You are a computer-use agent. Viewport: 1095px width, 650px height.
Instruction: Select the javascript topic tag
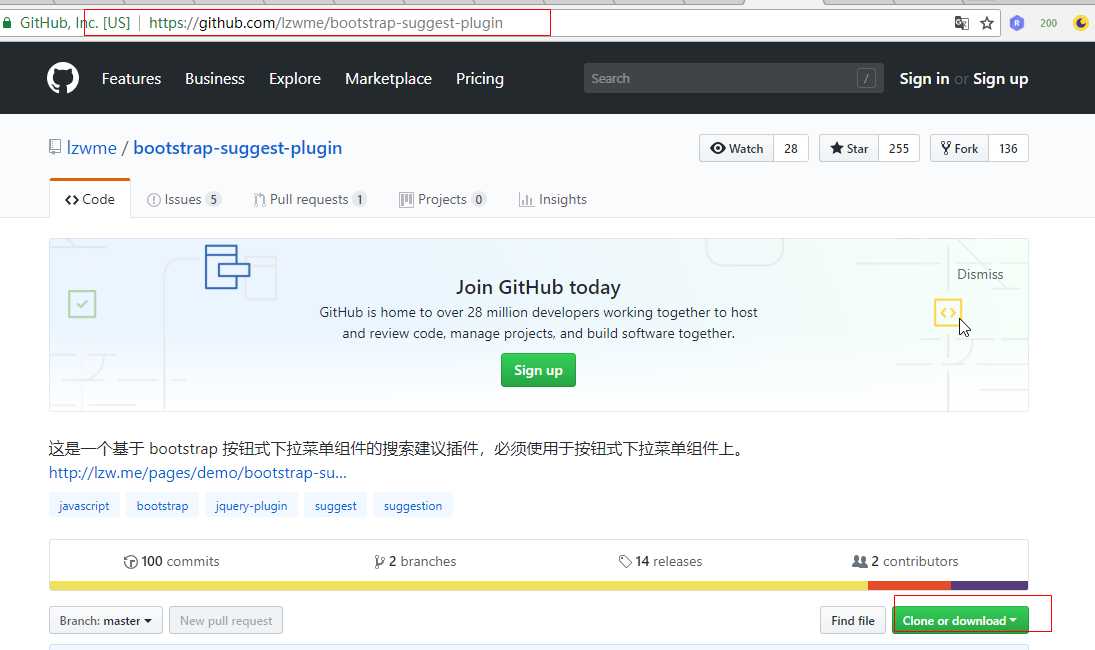click(84, 505)
